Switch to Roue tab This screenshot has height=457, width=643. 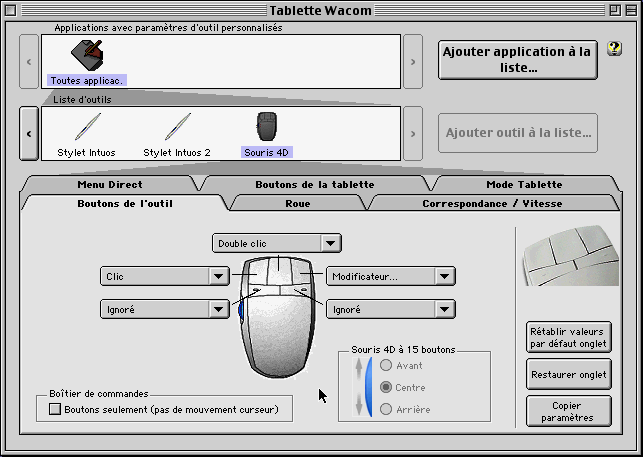click(x=298, y=203)
